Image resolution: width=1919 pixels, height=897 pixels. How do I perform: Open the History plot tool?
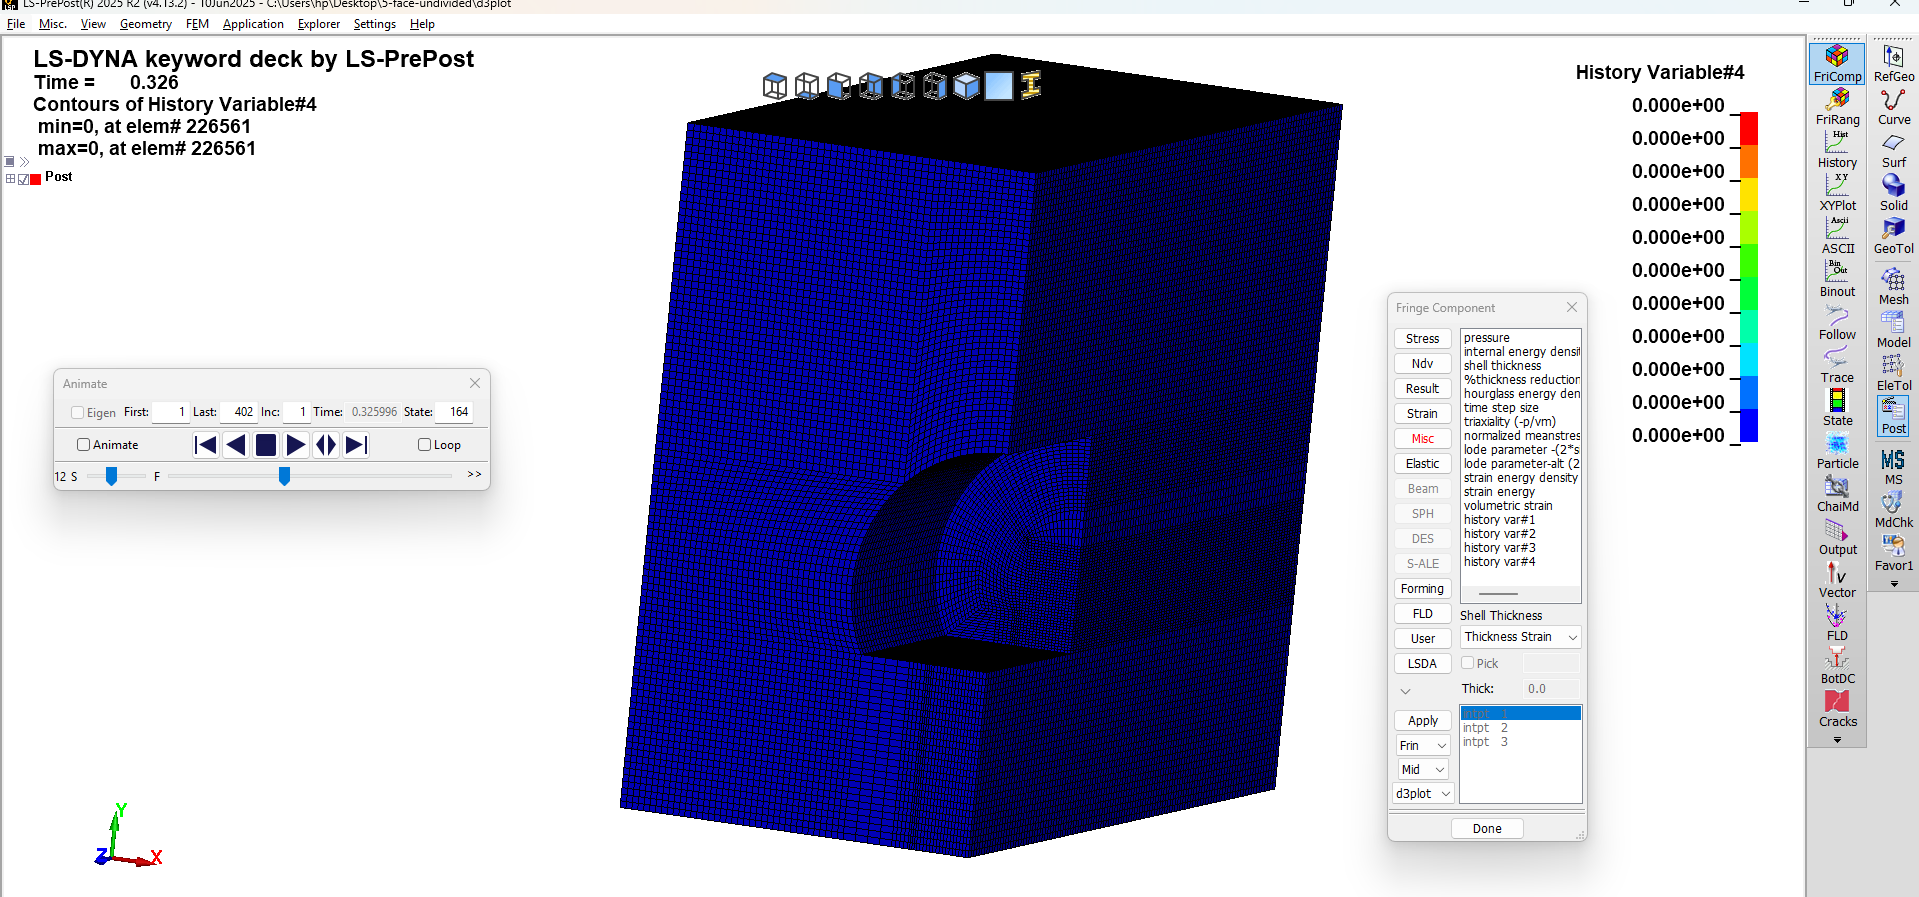(x=1837, y=149)
